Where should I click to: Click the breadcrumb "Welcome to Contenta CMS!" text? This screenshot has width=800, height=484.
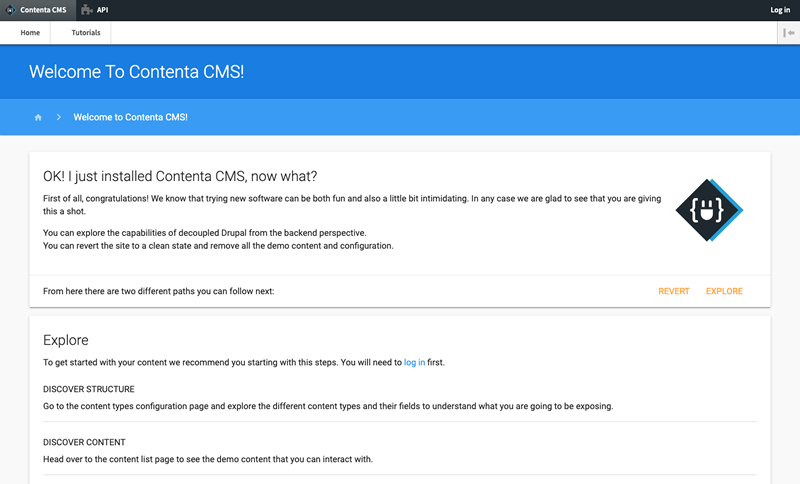click(130, 117)
